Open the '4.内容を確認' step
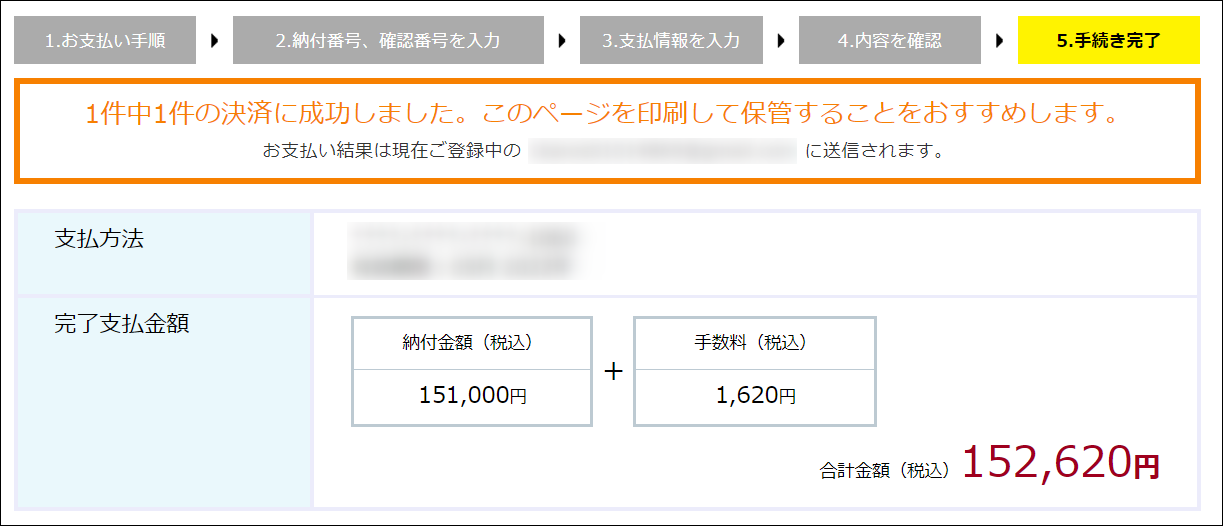The image size is (1223, 526). click(x=890, y=41)
